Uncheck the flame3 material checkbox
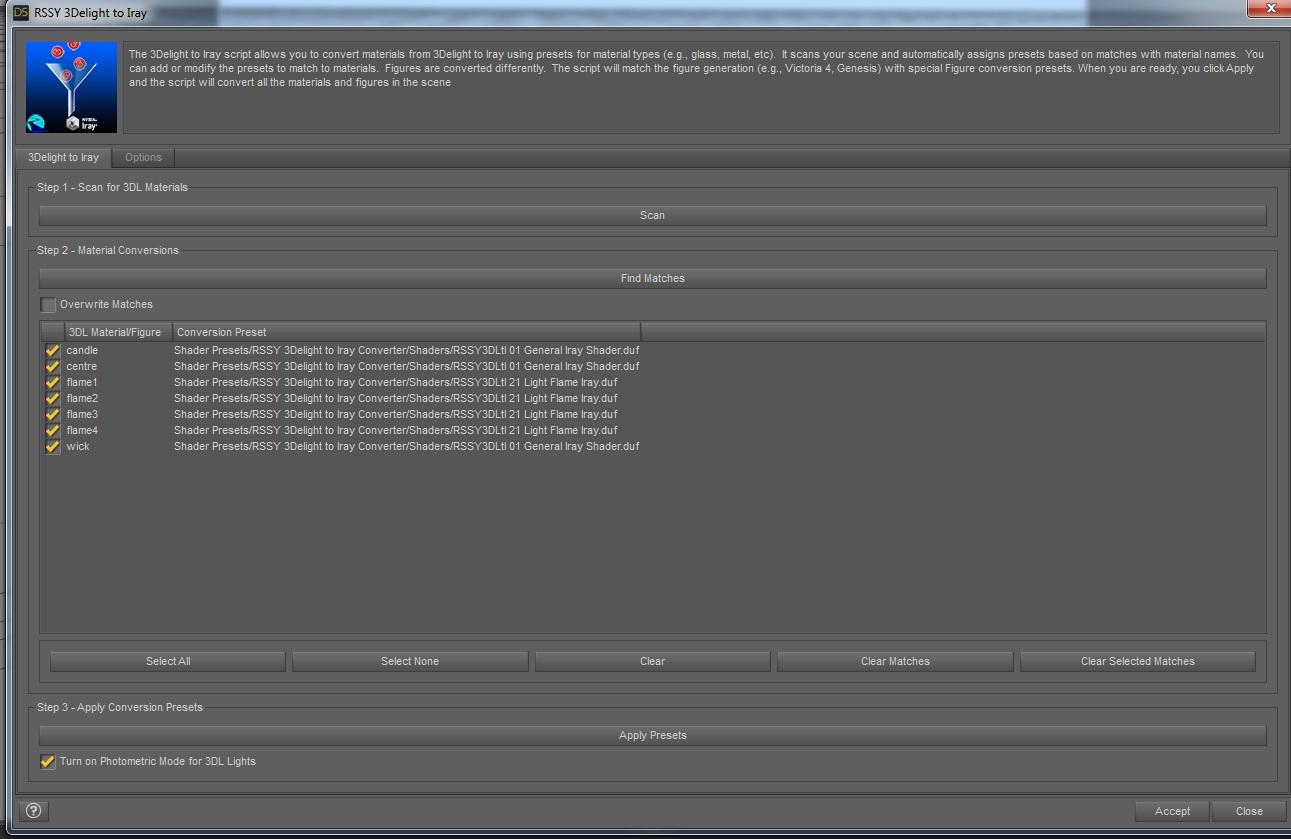Viewport: 1291px width, 839px height. (52, 415)
